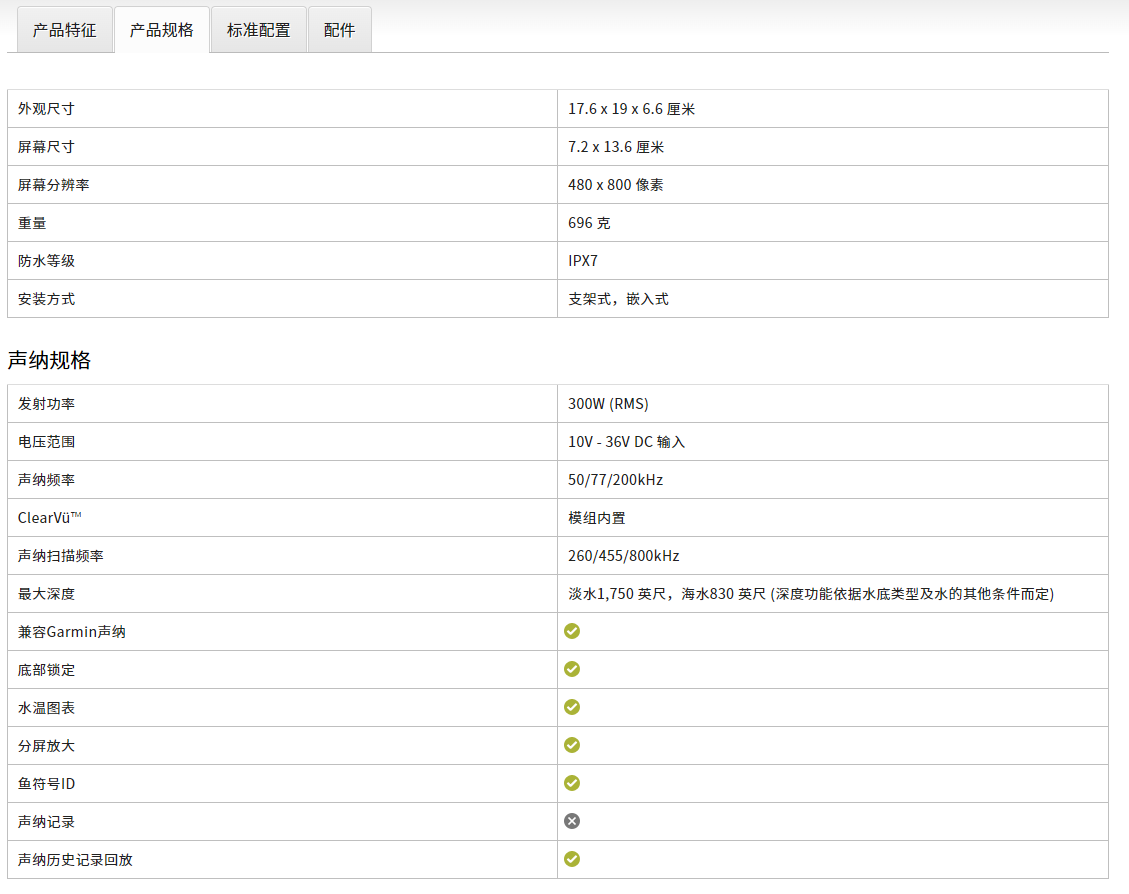1129x894 pixels.
Task: Click check icon for 声纳历史记录回放
Action: coord(572,859)
